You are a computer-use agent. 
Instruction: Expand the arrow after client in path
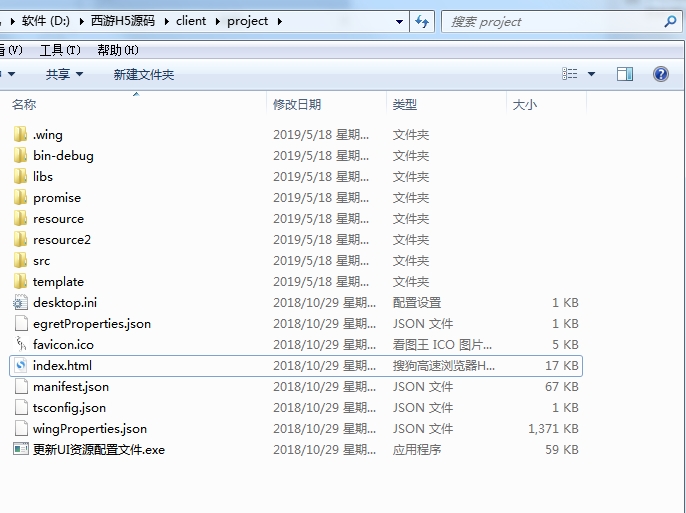coord(220,21)
